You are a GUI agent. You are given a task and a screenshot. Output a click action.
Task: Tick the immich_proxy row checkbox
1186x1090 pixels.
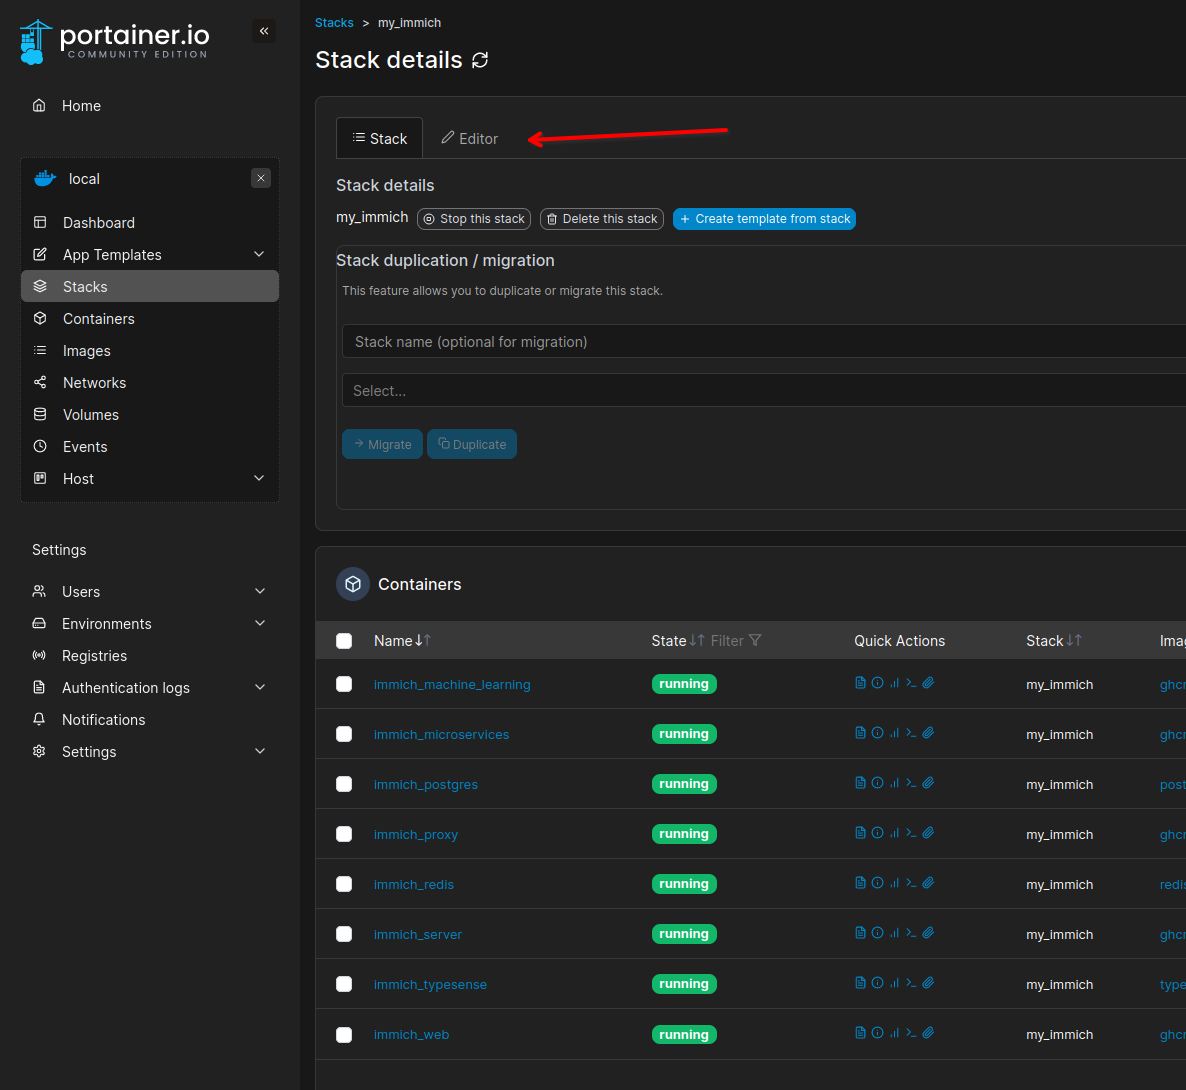click(x=344, y=834)
